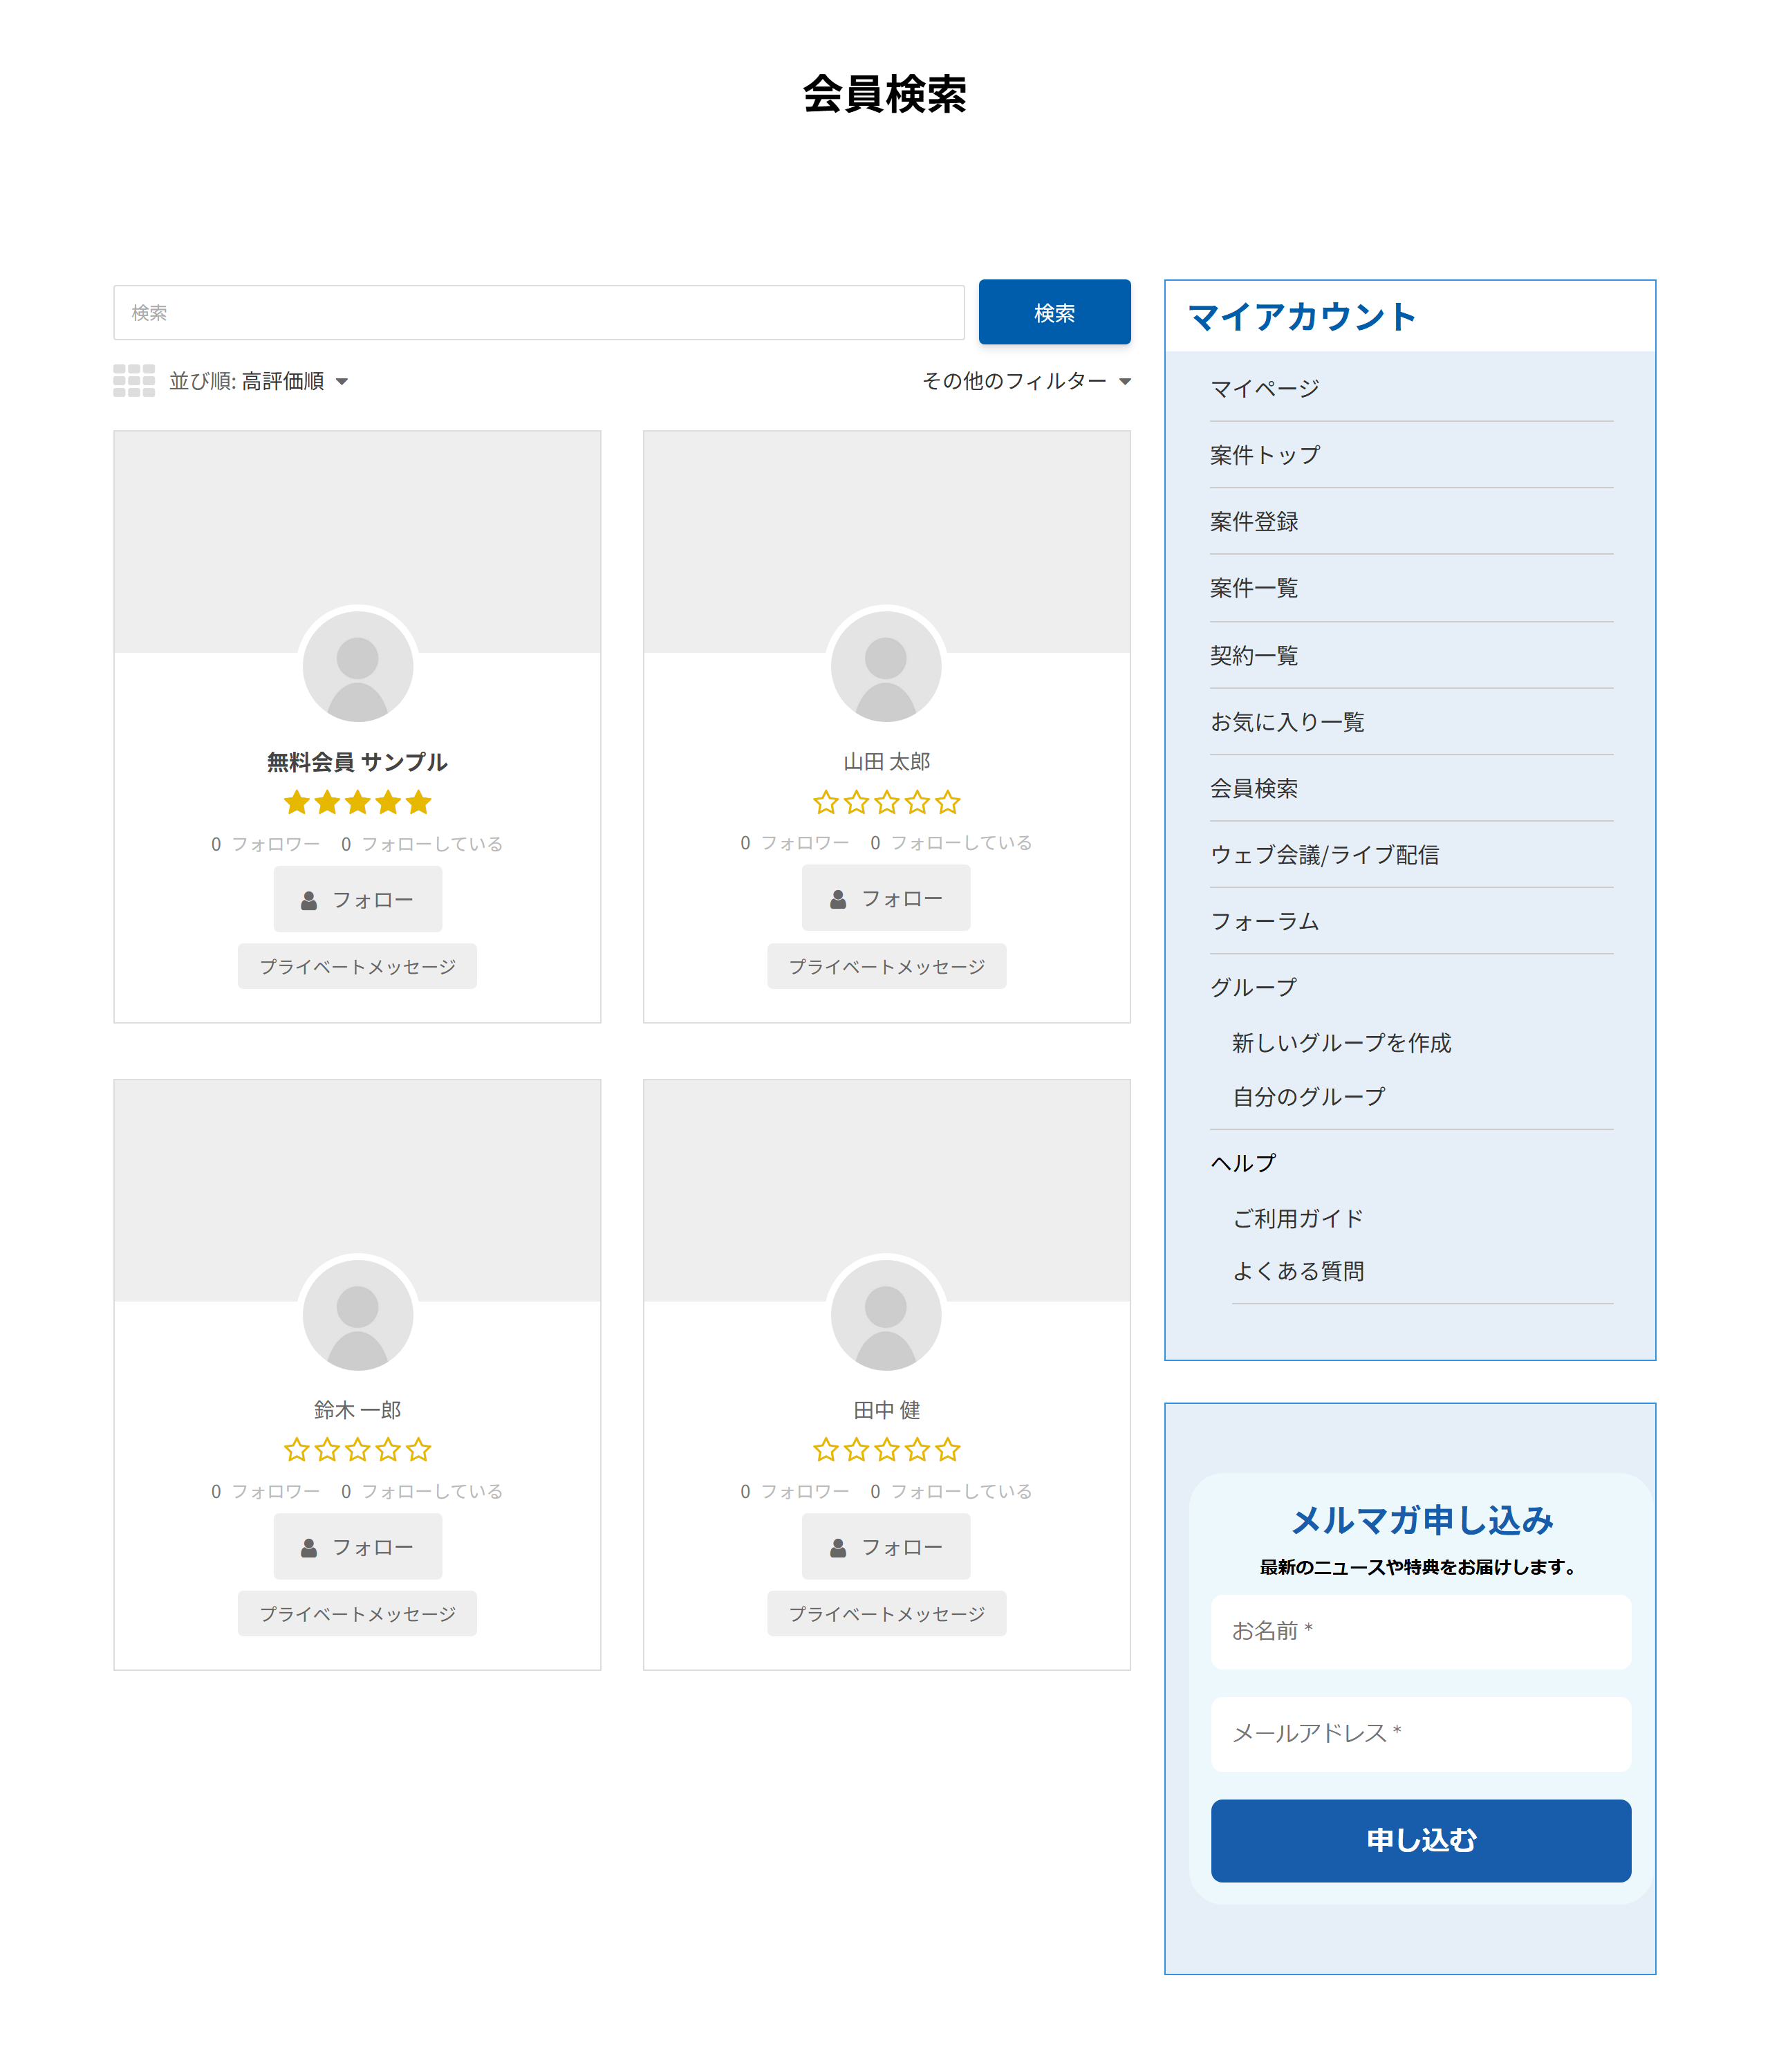Click the 田中 健 name link
The height and width of the screenshot is (2072, 1770).
pyautogui.click(x=886, y=1410)
